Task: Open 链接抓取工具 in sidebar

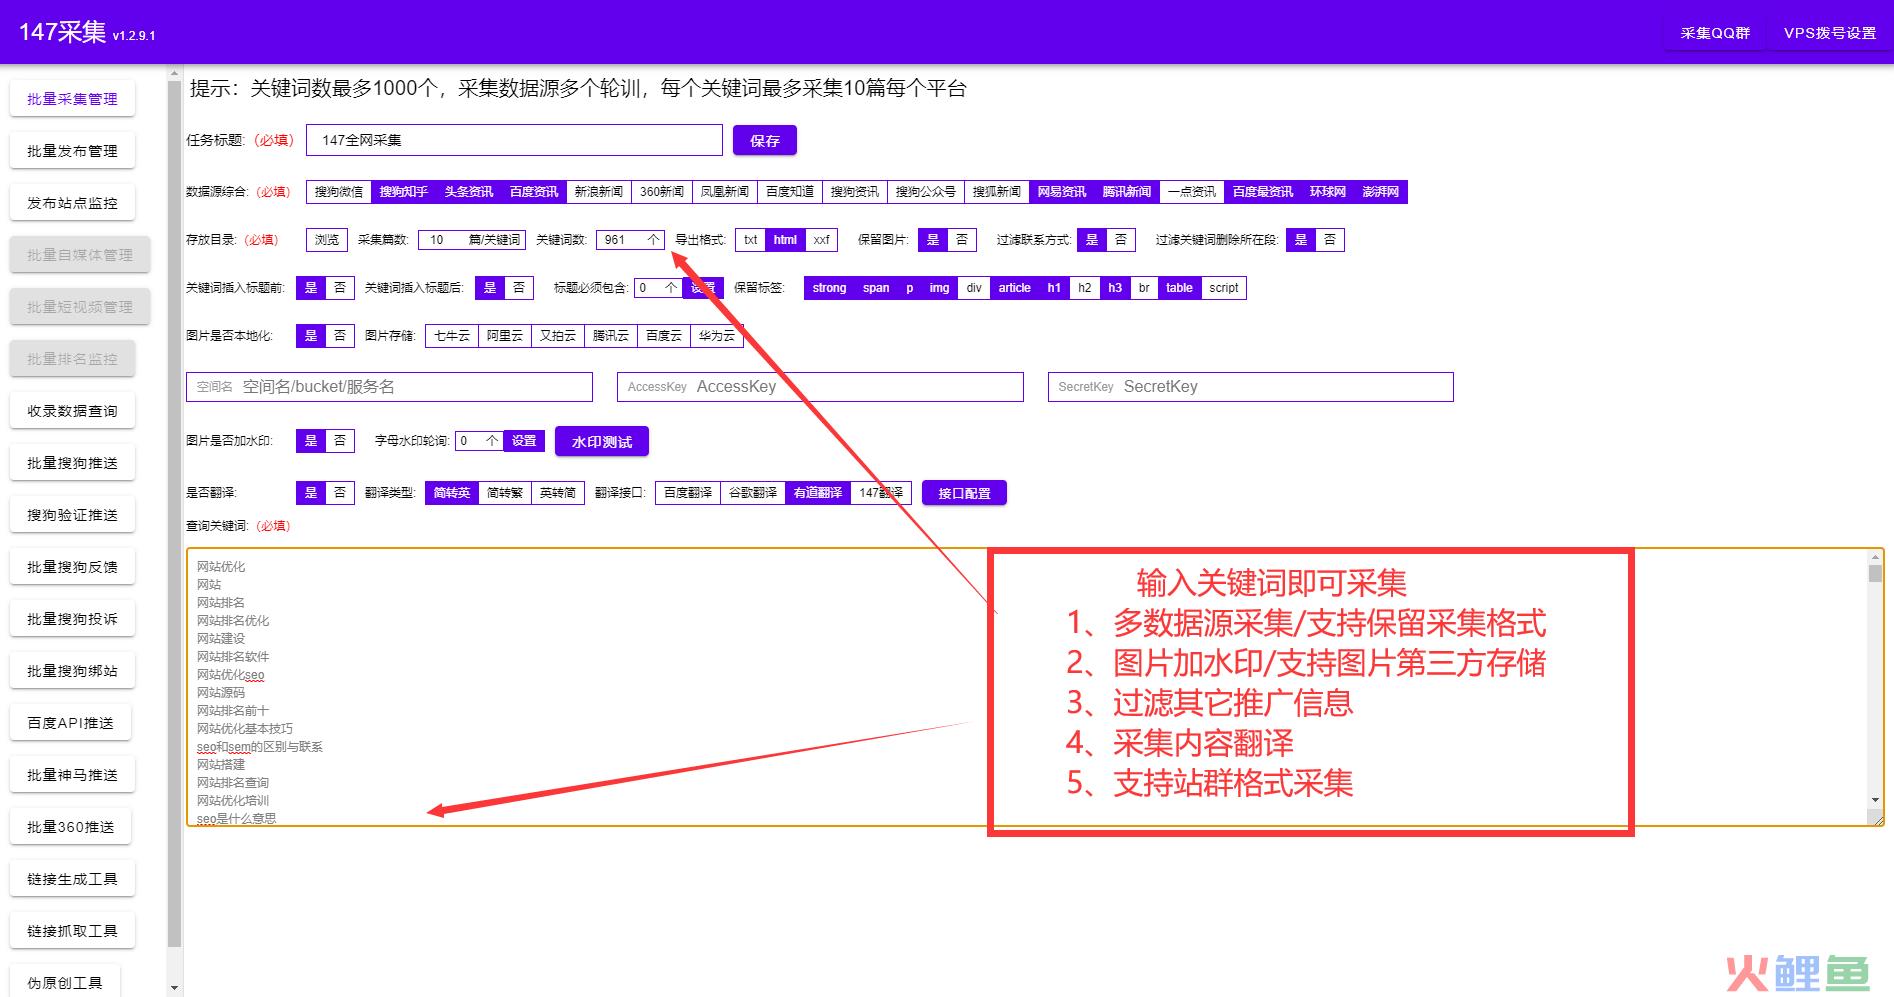Action: (x=72, y=931)
